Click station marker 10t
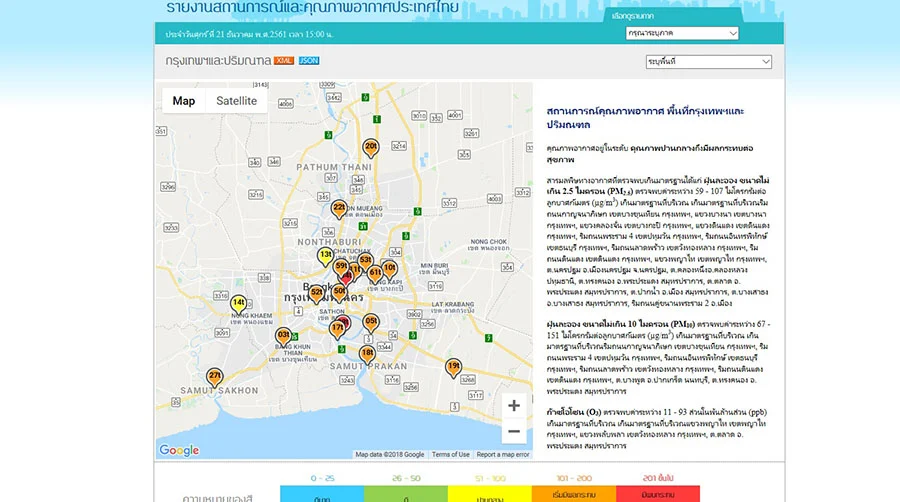This screenshot has width=900, height=502. 389,269
